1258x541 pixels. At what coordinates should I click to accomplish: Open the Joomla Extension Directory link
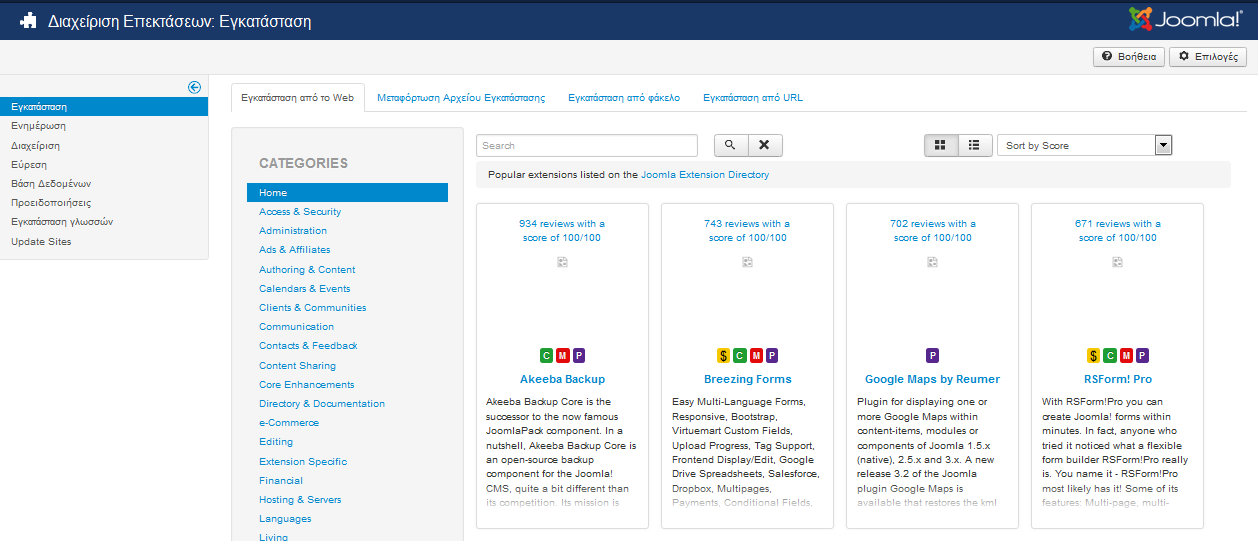pyautogui.click(x=705, y=175)
